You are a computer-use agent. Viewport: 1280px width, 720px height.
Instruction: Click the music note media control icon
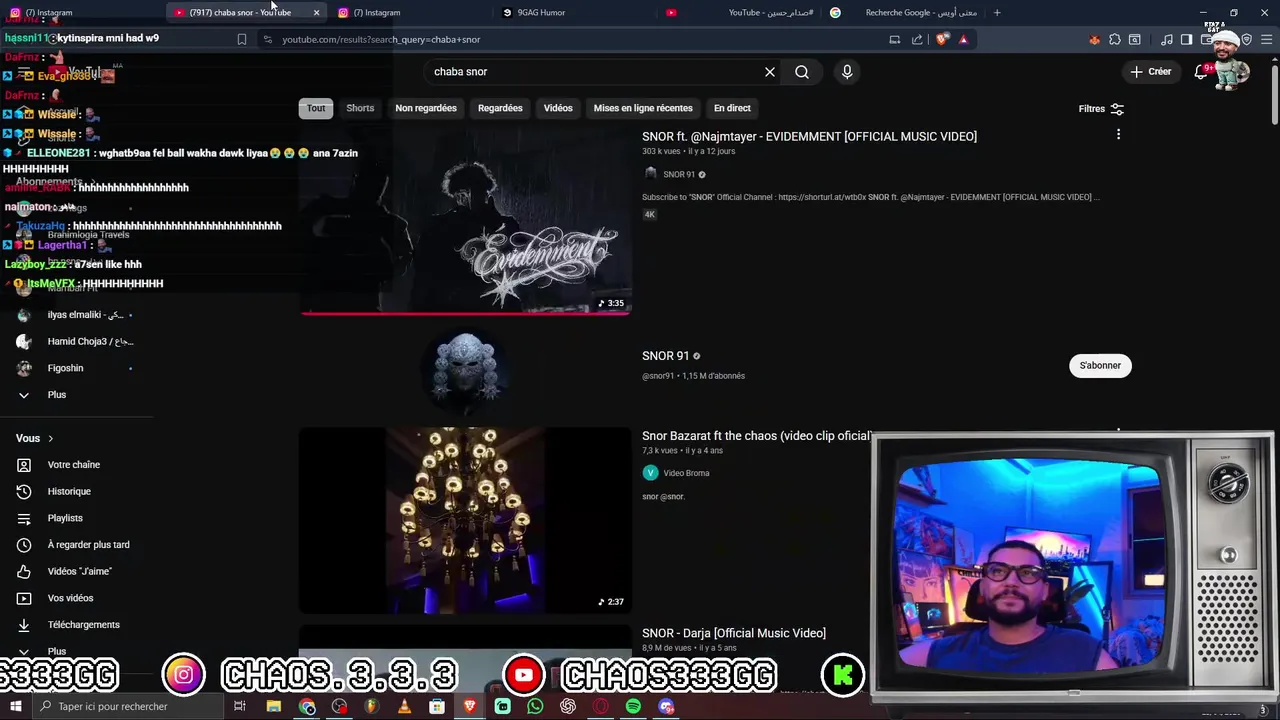[1167, 40]
